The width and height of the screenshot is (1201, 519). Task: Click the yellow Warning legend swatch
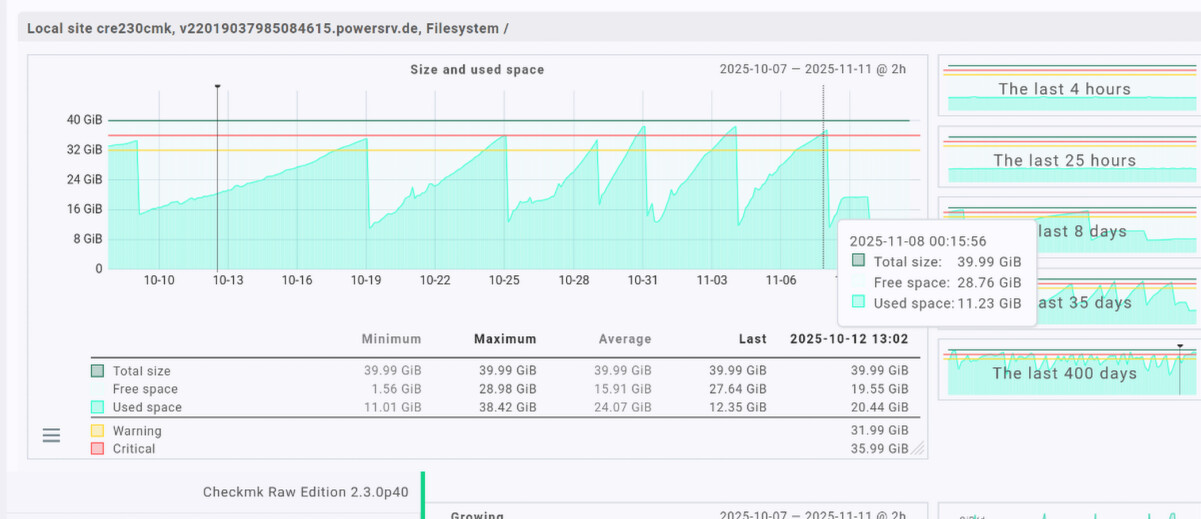[97, 431]
